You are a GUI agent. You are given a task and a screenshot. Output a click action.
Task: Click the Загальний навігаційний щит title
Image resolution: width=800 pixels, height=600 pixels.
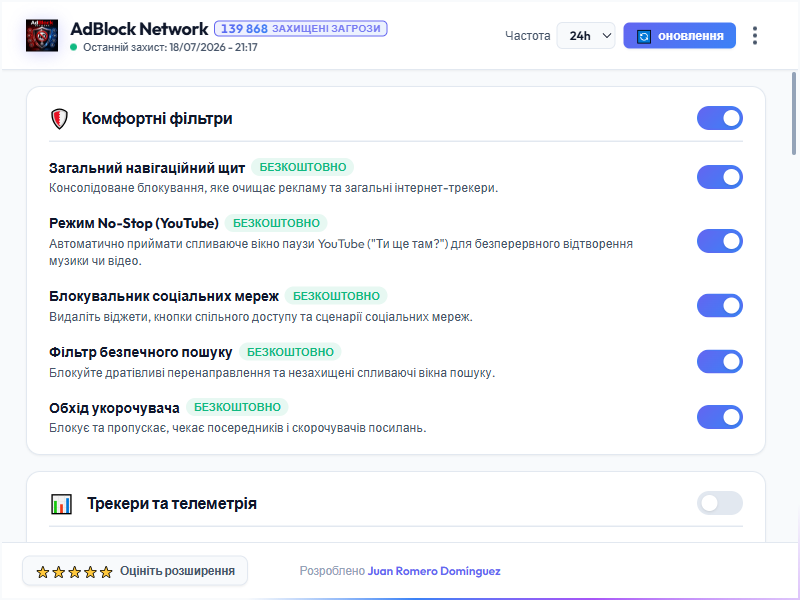(147, 168)
